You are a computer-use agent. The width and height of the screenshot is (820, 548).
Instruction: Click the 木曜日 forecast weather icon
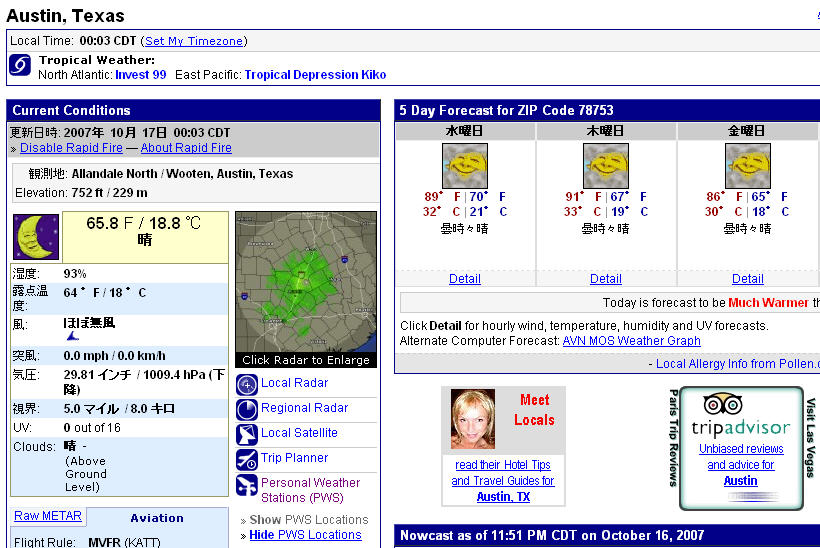pos(606,166)
